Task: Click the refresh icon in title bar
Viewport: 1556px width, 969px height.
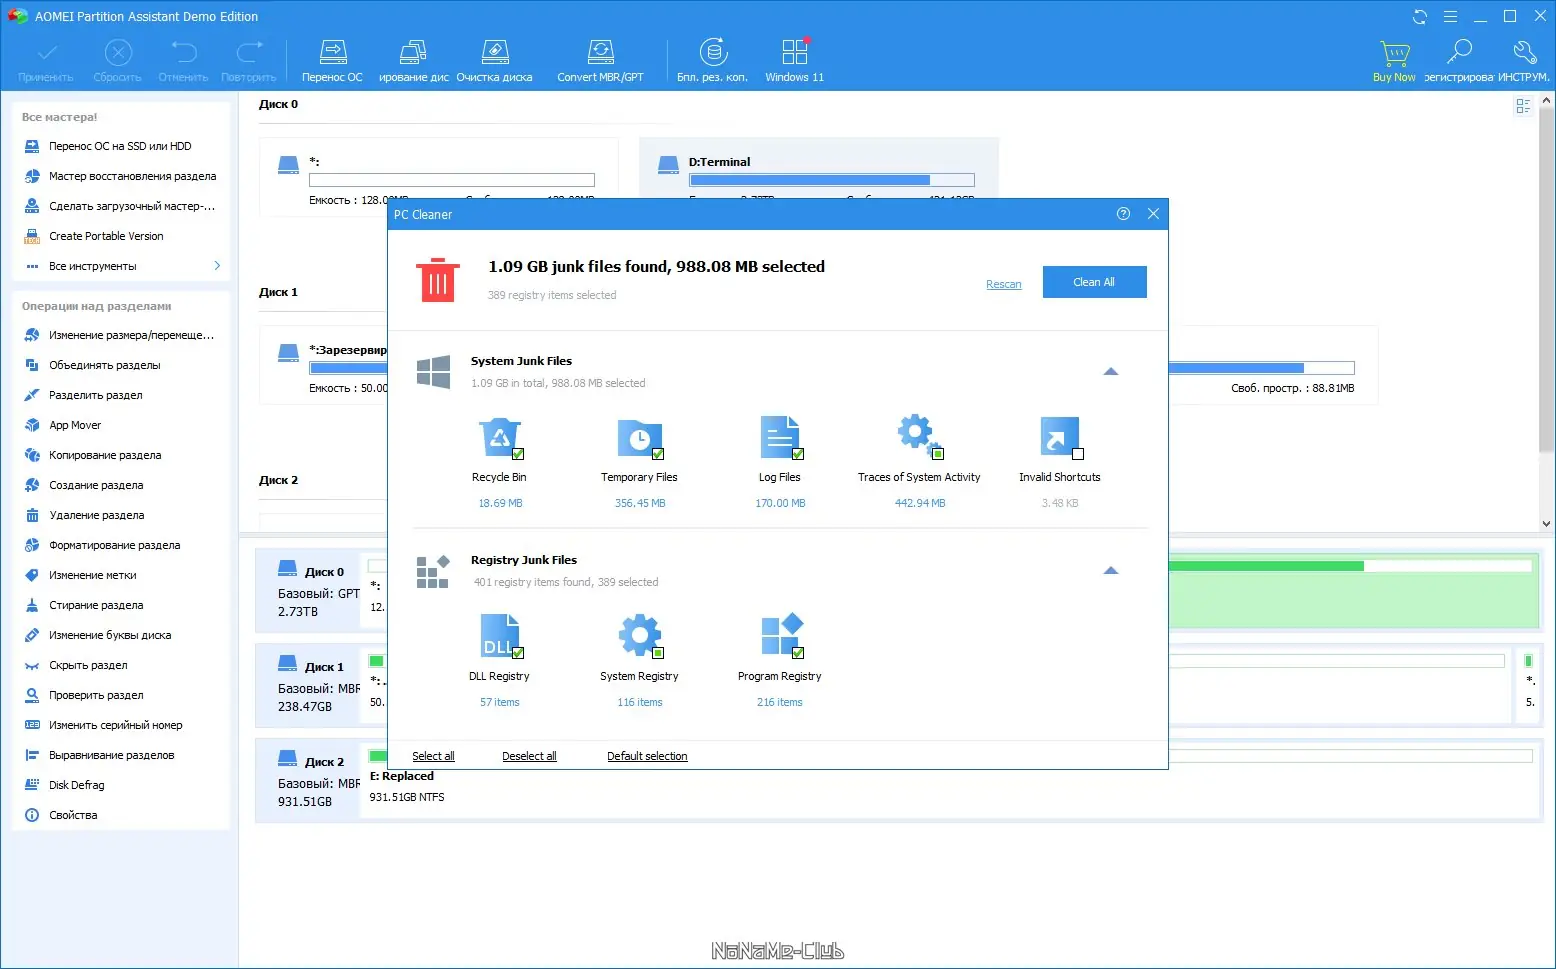Action: pyautogui.click(x=1420, y=17)
